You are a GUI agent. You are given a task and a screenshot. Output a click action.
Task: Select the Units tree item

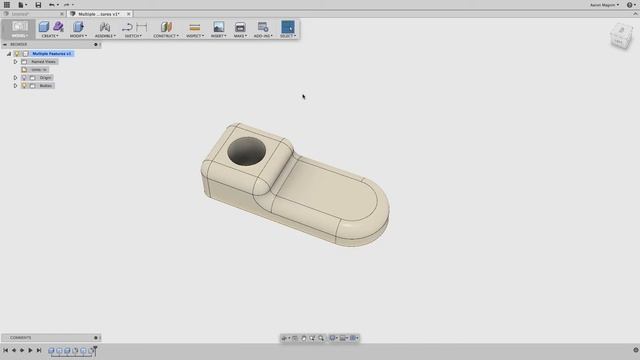point(39,70)
